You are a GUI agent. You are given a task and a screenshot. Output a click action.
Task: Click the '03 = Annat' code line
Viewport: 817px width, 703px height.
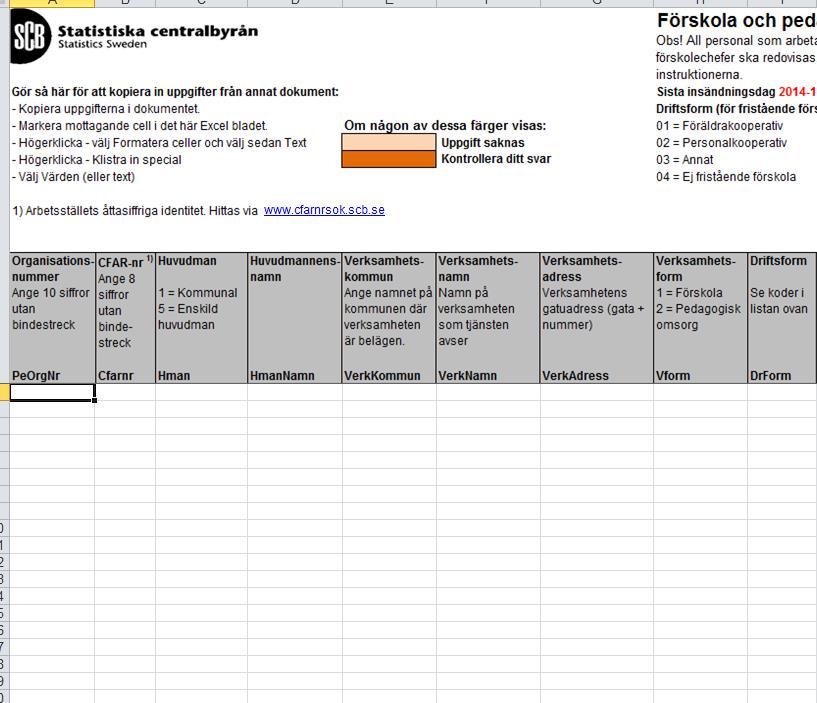pos(685,159)
